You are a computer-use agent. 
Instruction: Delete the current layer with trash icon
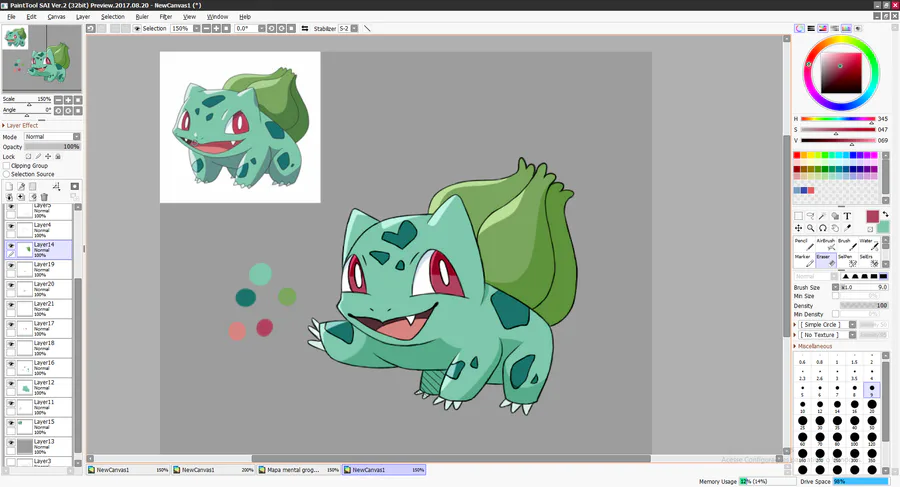click(44, 197)
